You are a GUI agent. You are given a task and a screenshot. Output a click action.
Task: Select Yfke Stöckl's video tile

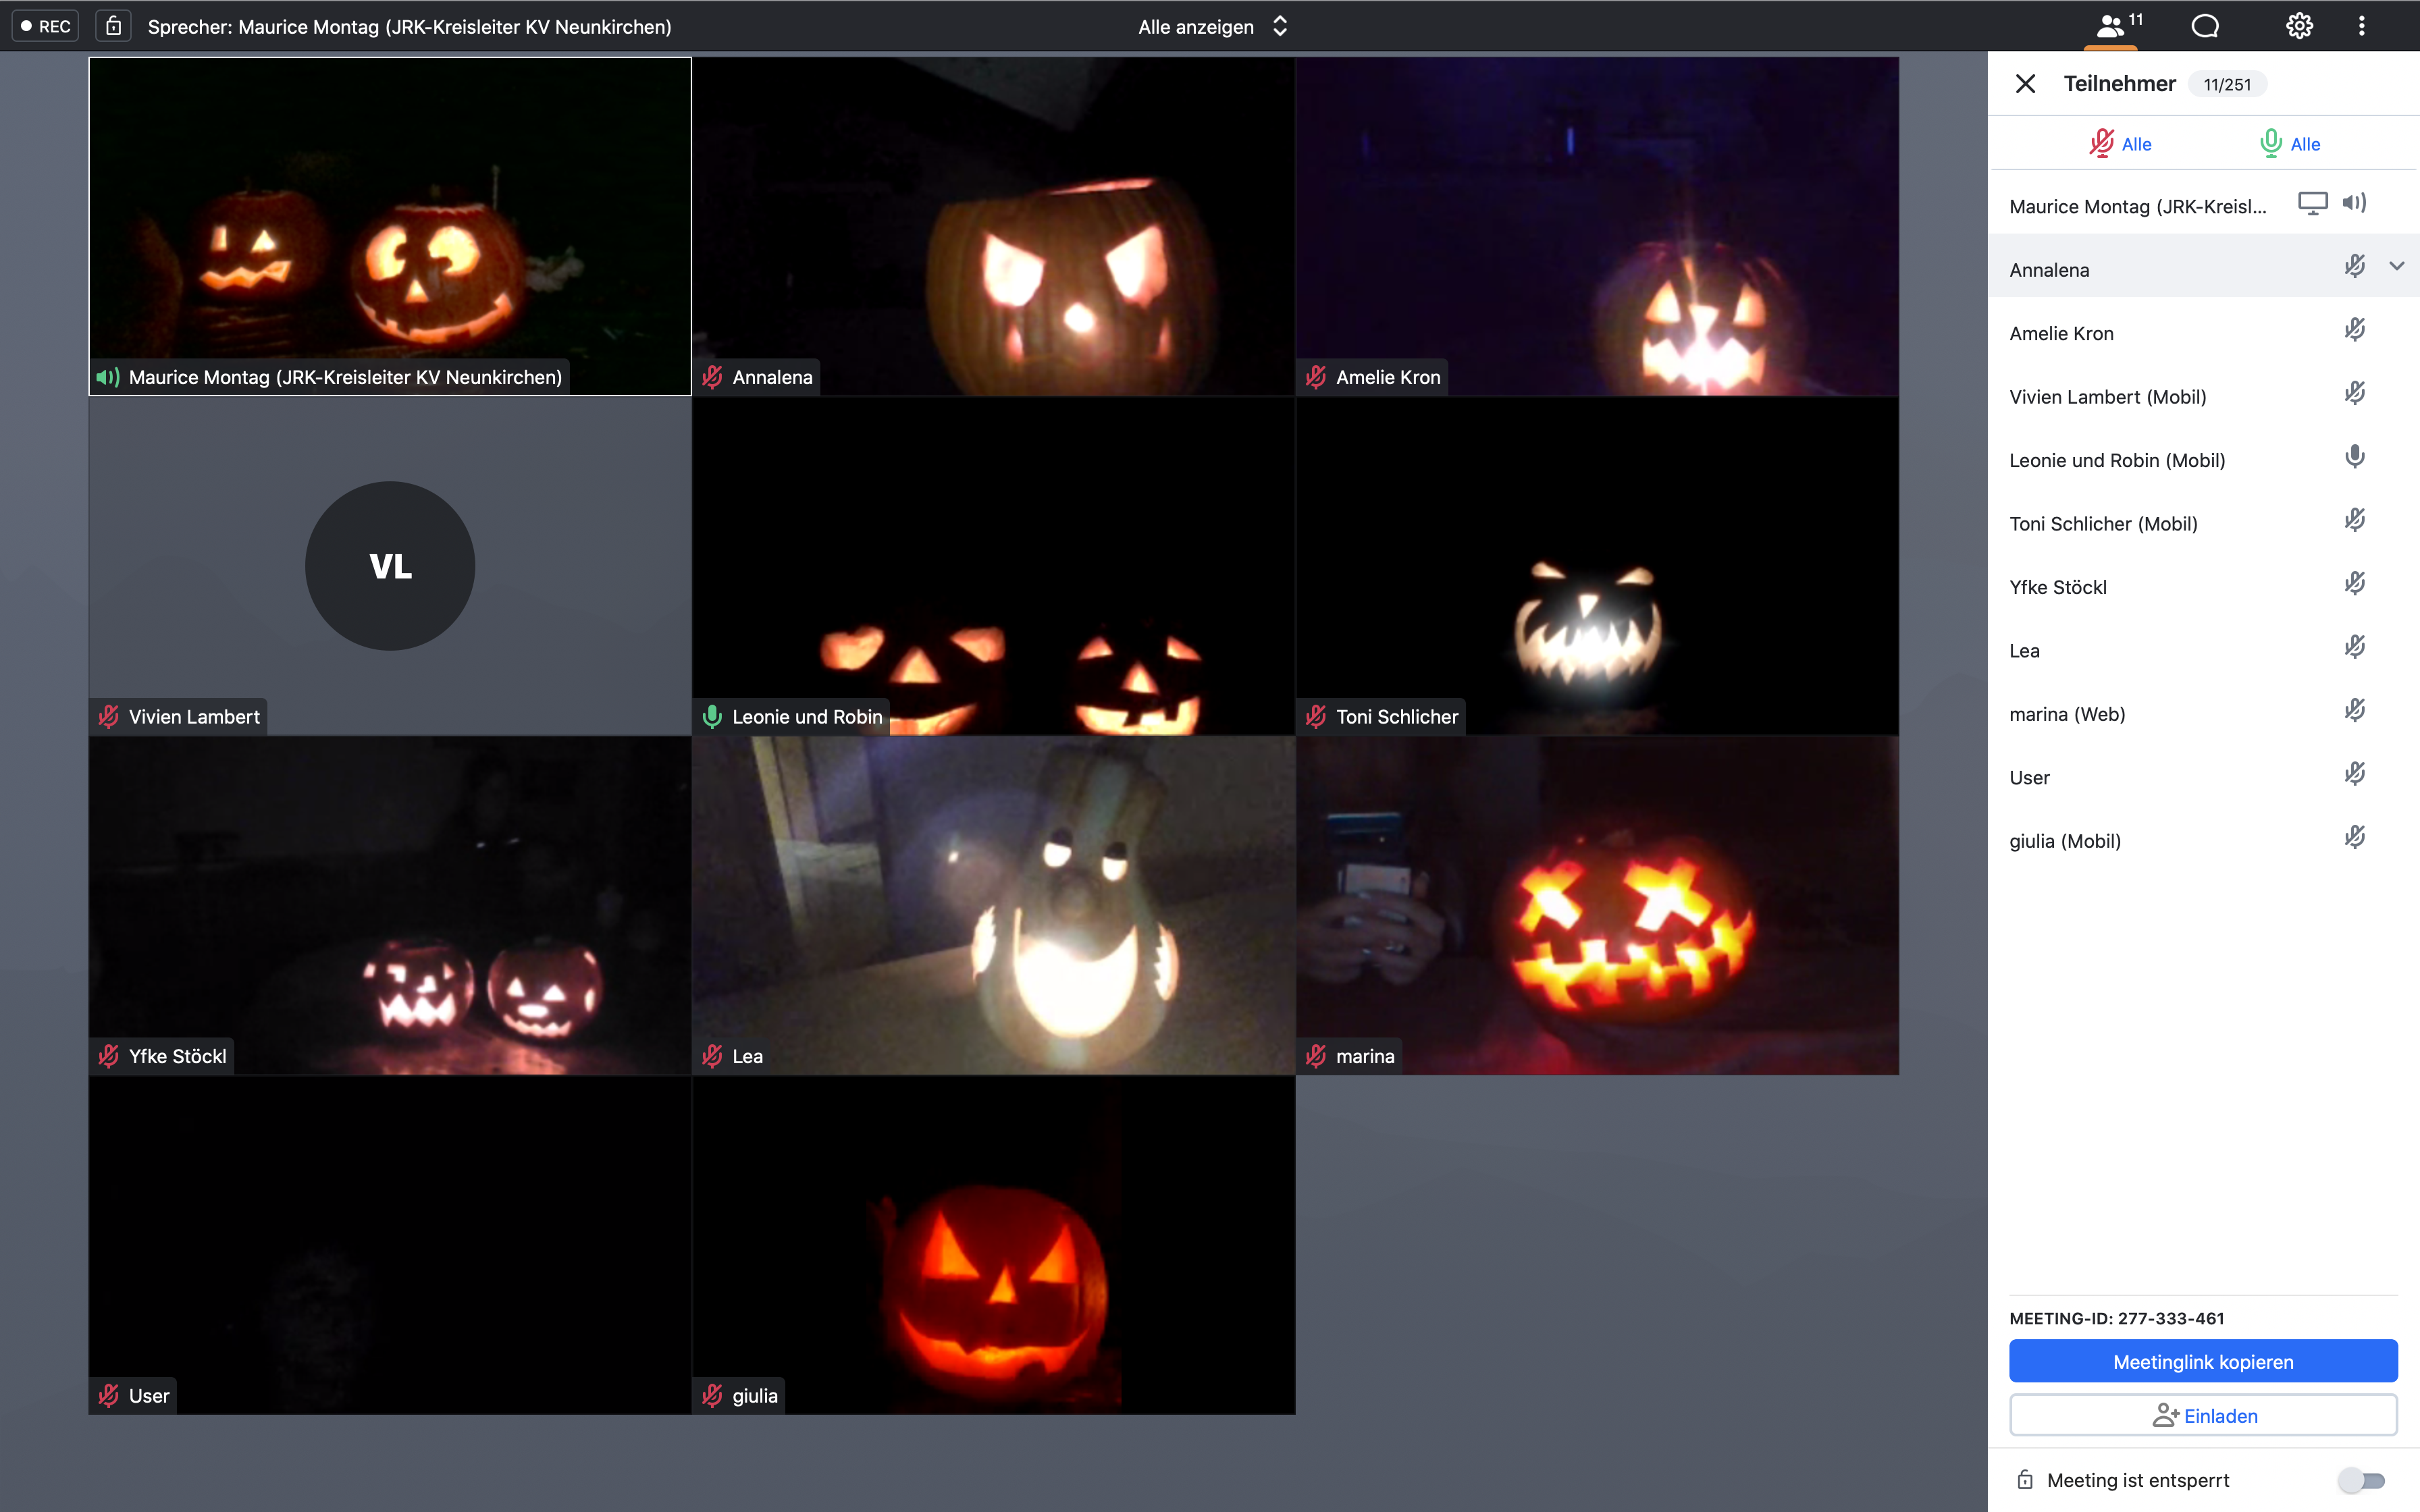[x=390, y=905]
